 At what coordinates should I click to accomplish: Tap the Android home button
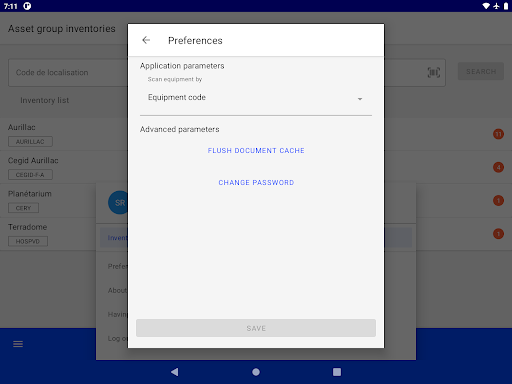click(256, 372)
